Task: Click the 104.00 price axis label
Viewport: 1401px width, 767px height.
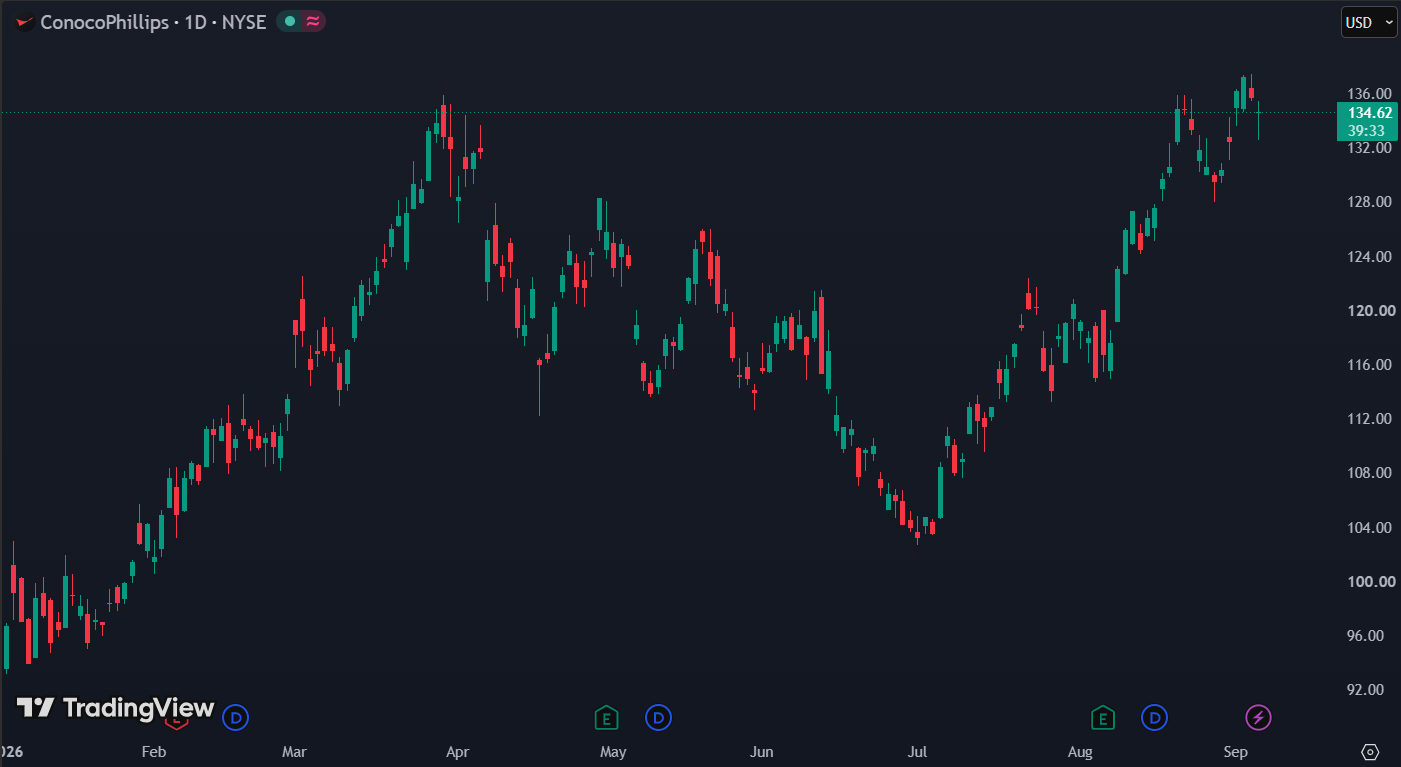Action: point(1370,527)
